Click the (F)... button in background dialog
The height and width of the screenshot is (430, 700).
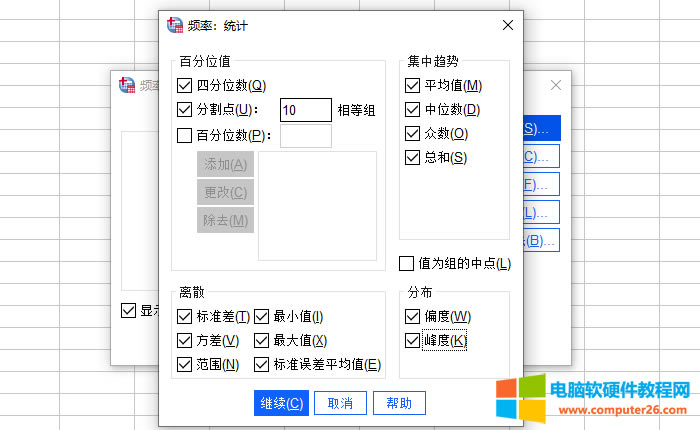(542, 184)
